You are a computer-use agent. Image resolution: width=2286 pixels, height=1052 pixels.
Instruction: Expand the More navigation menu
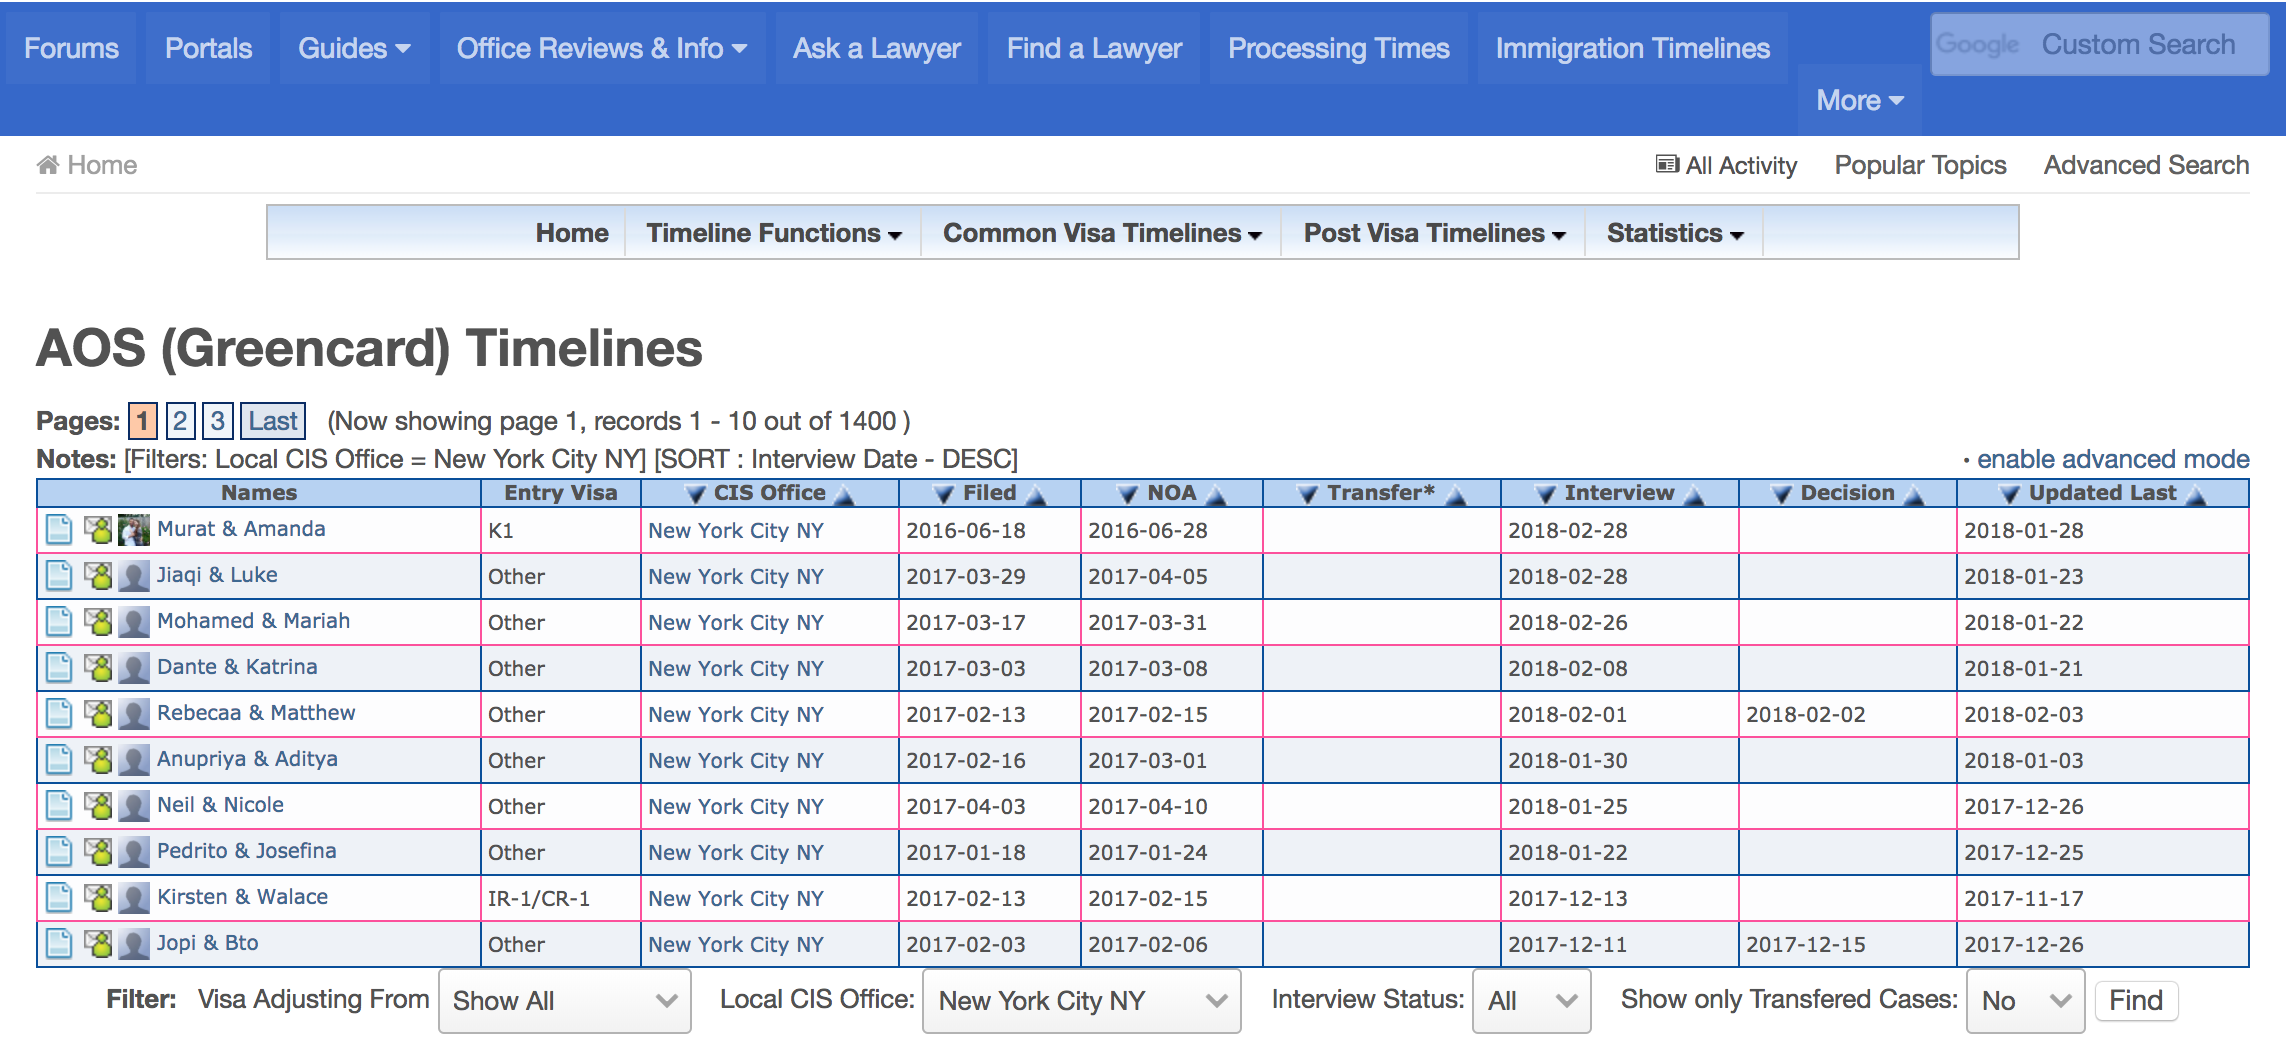click(x=1860, y=100)
